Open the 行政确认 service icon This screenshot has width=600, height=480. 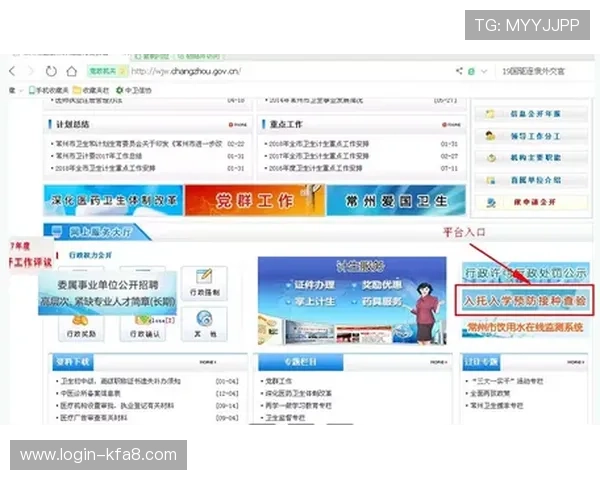(144, 328)
